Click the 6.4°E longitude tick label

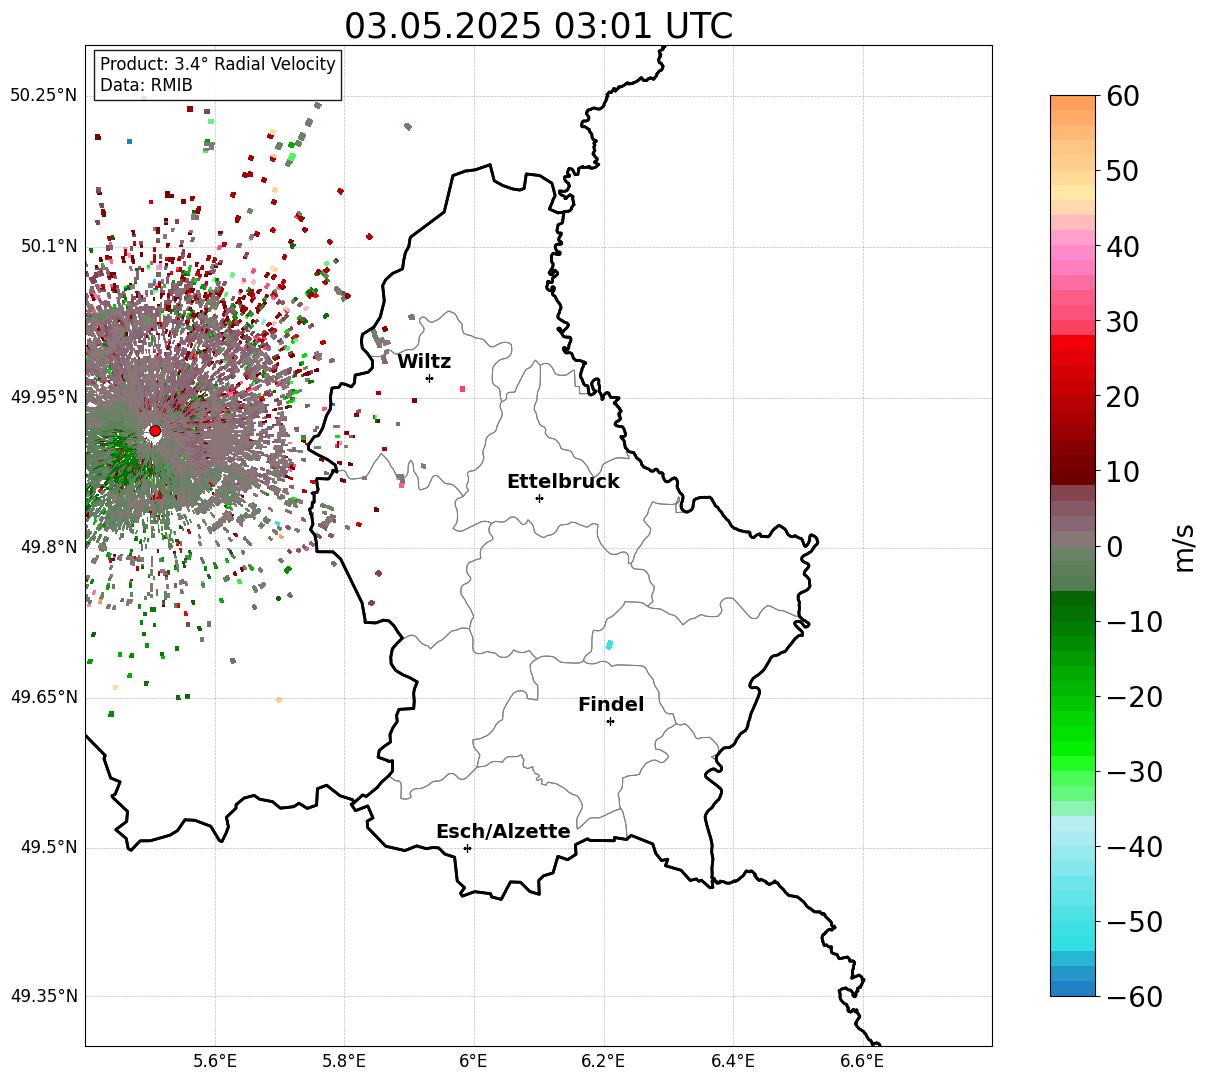tap(732, 1061)
